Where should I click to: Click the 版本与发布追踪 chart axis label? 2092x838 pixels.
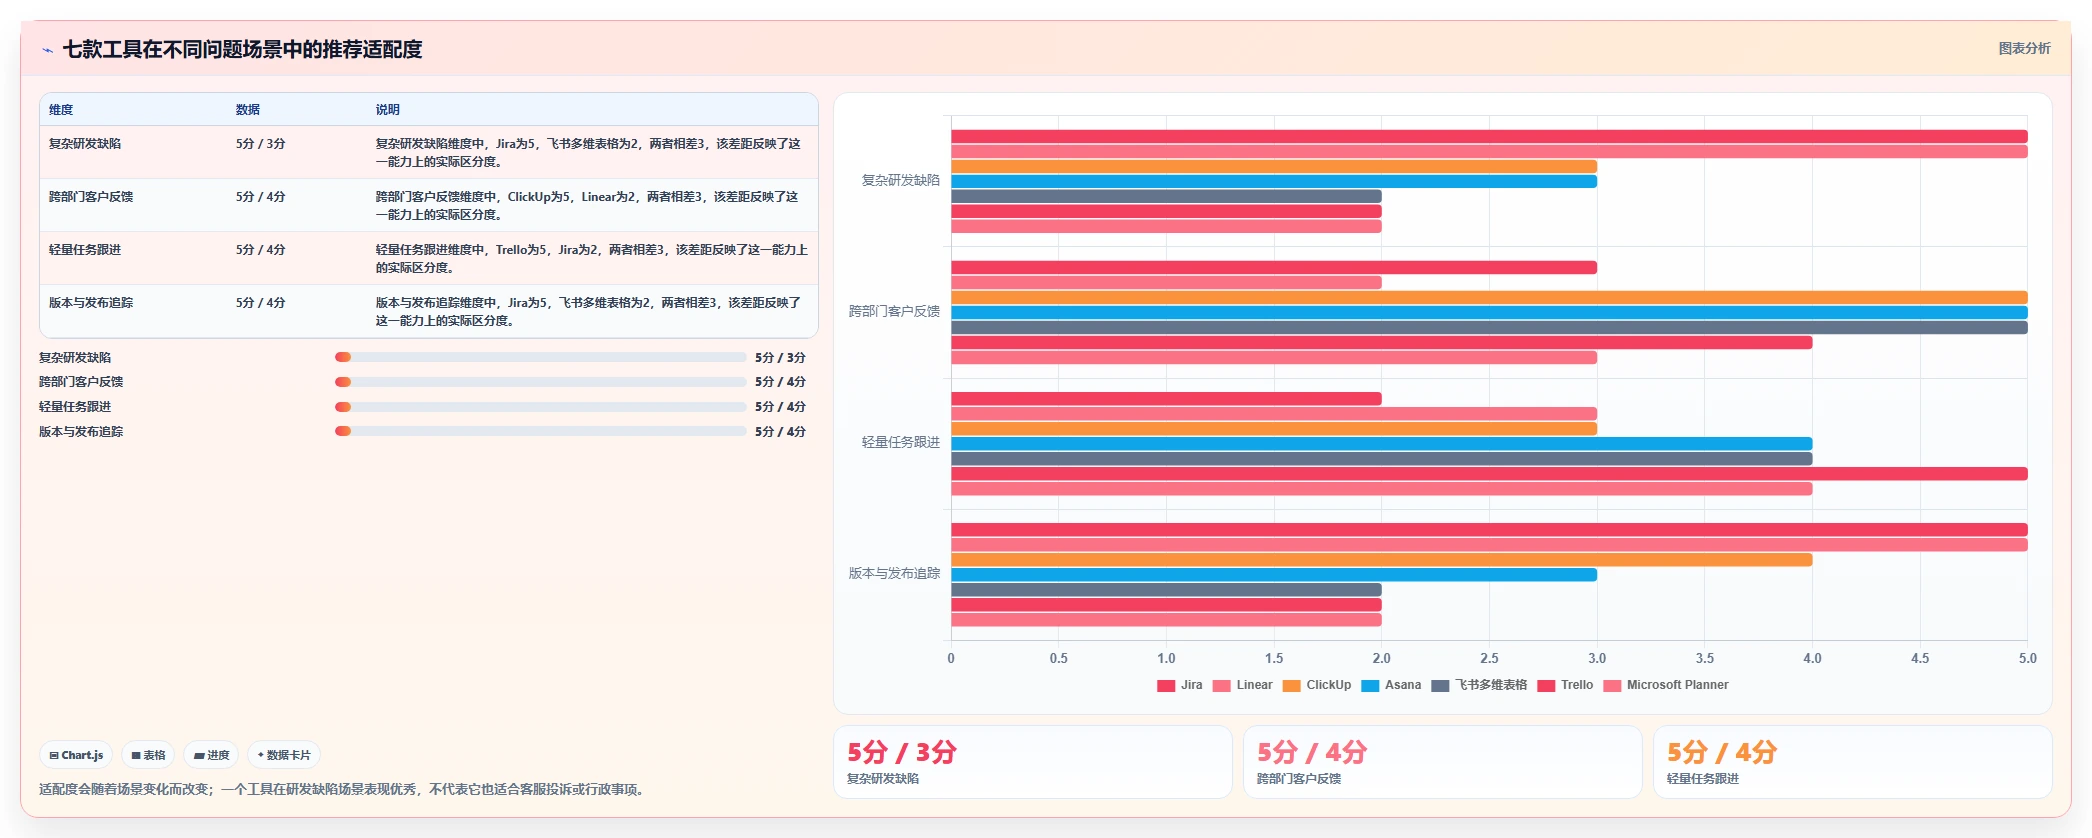(894, 574)
